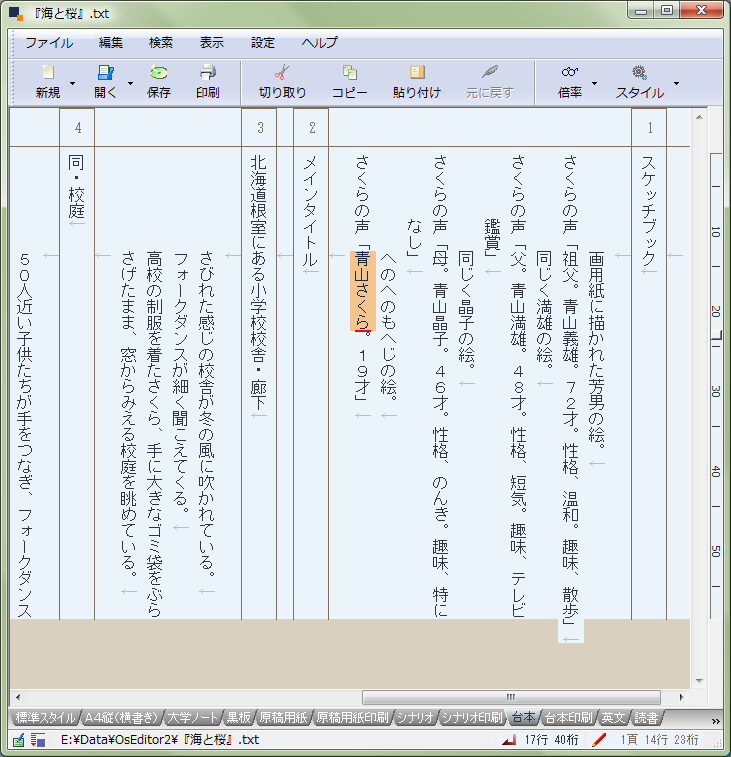731x757 pixels.
Task: Paste using the 貼り付け icon
Action: click(417, 72)
